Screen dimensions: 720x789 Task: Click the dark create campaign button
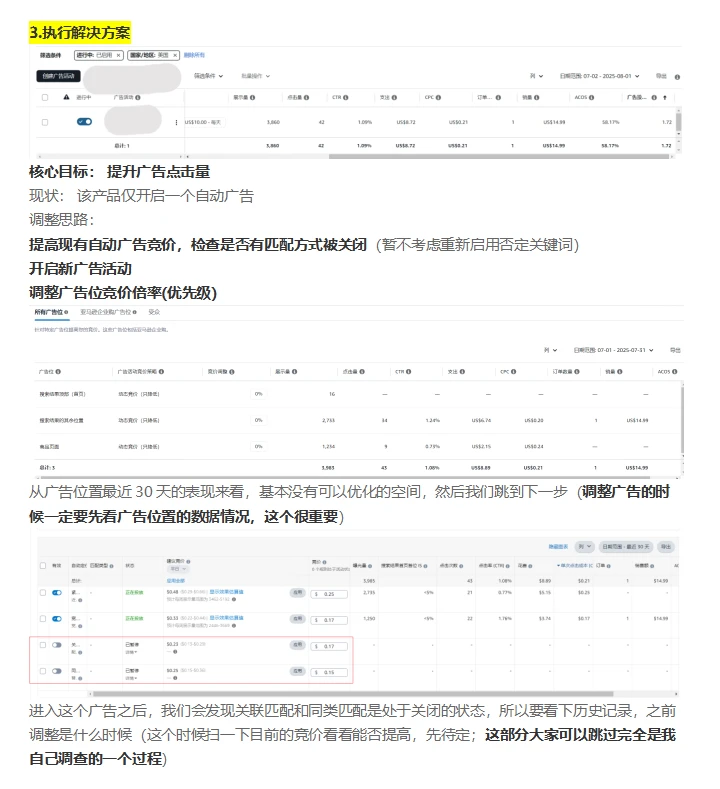coord(58,76)
